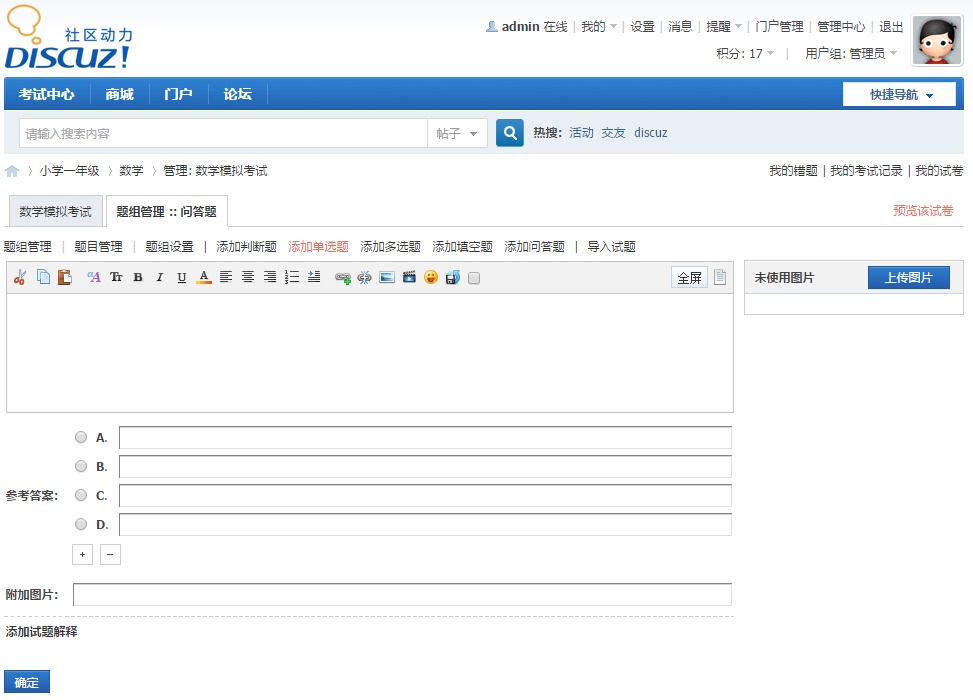Viewport: 973px width, 700px height.
Task: Toggle underline formatting in editor toolbar
Action: click(182, 278)
